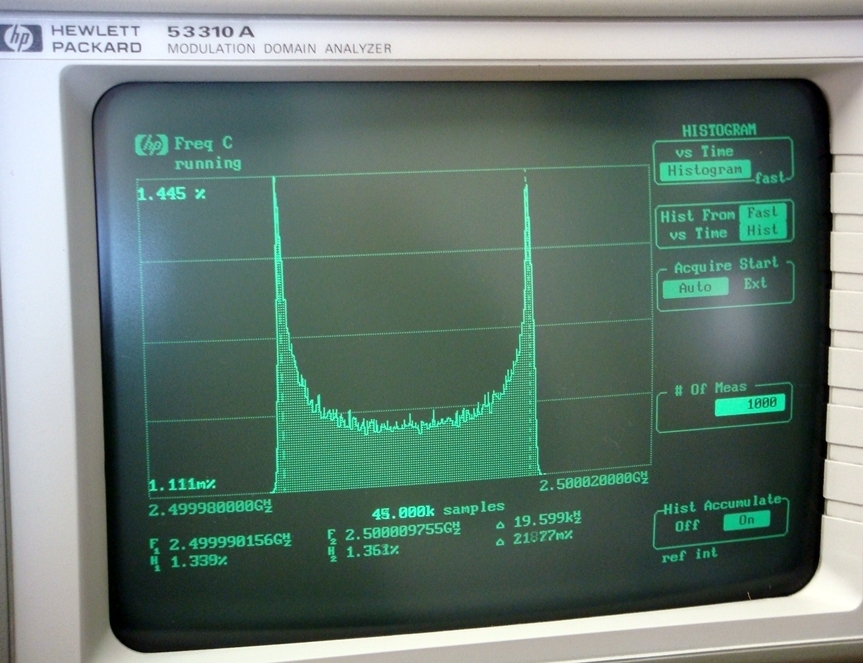Set Acquire Start to Ext
The height and width of the screenshot is (663, 863).
click(755, 284)
